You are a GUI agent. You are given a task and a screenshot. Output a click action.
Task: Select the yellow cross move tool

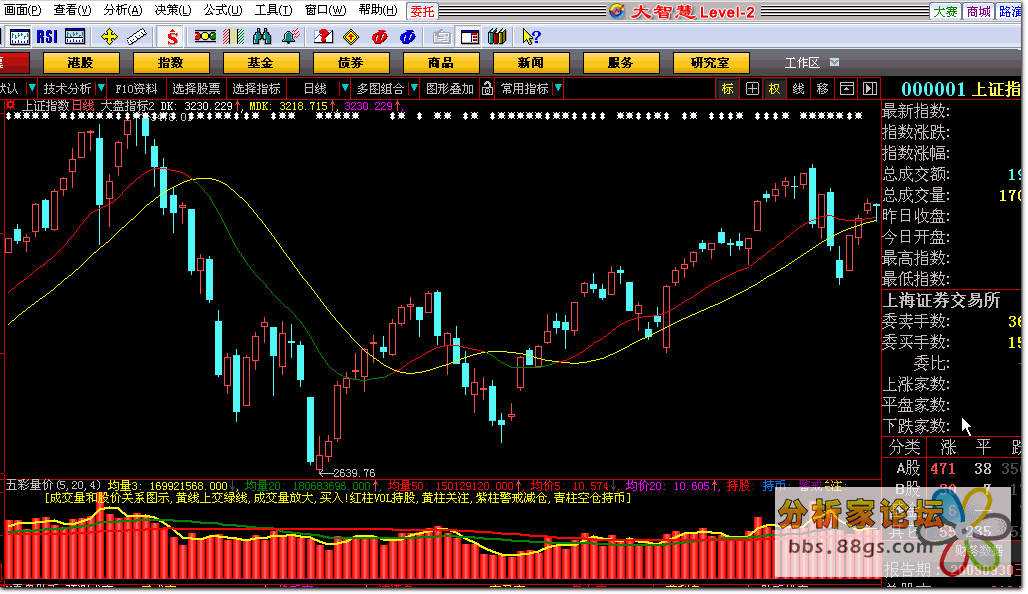(x=109, y=37)
